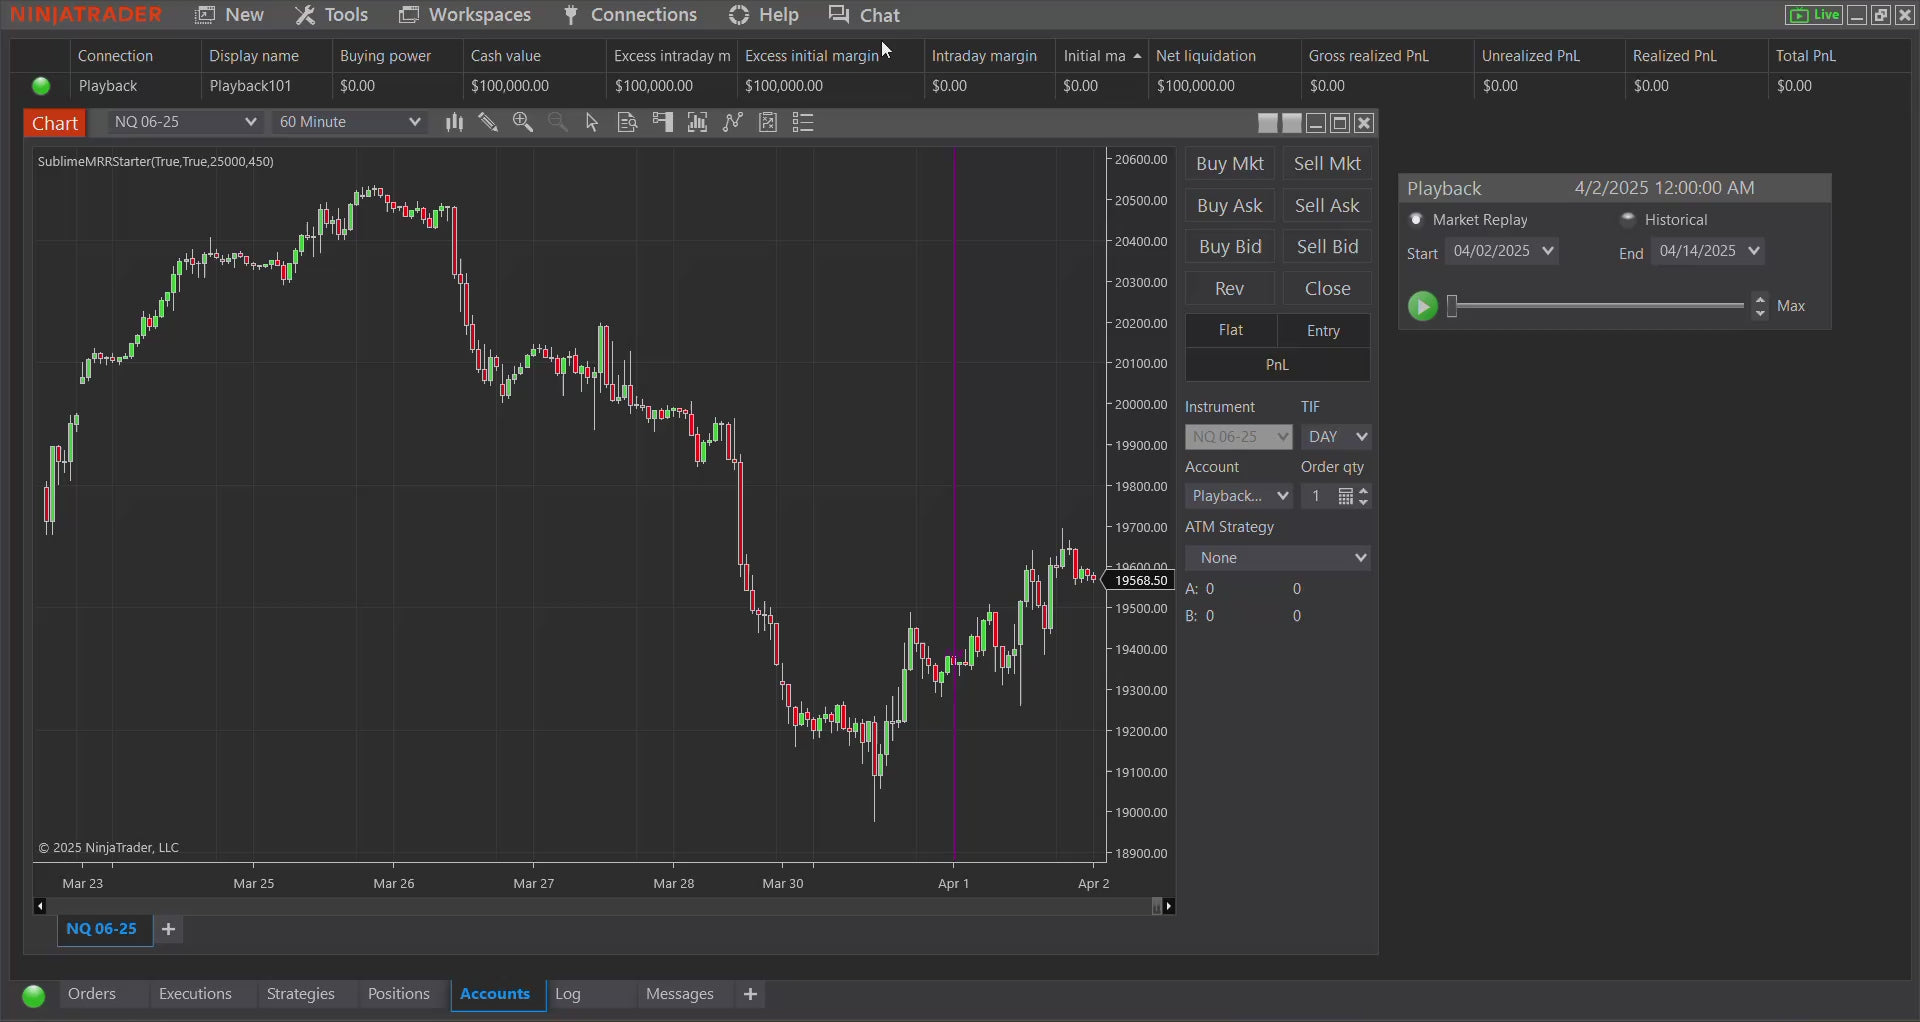
Task: Switch to the Positions tab
Action: [398, 994]
